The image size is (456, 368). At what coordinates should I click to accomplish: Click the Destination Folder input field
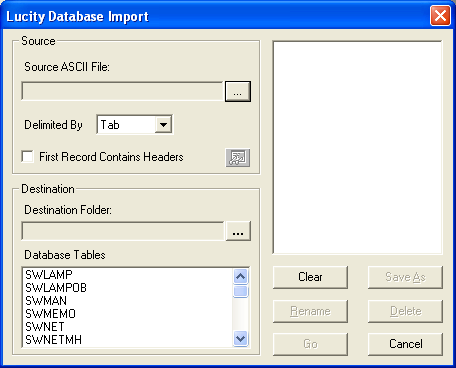[123, 231]
